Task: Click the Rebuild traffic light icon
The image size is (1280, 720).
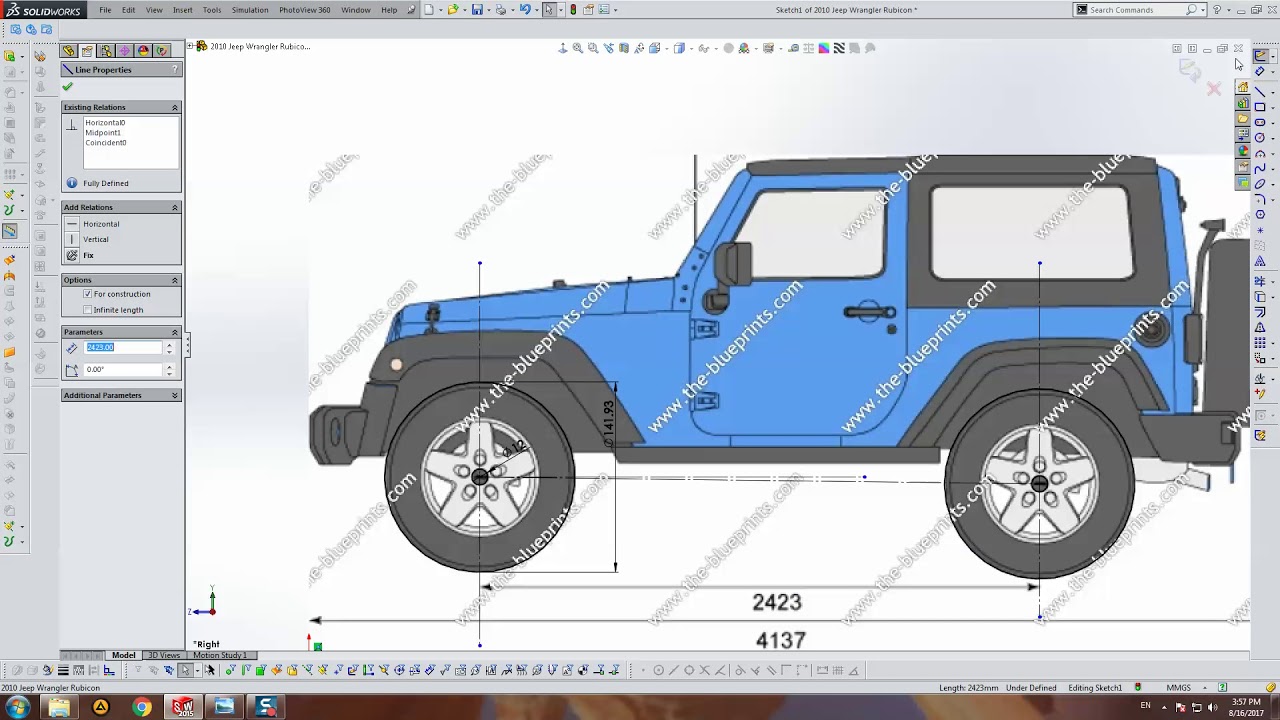Action: pos(573,10)
